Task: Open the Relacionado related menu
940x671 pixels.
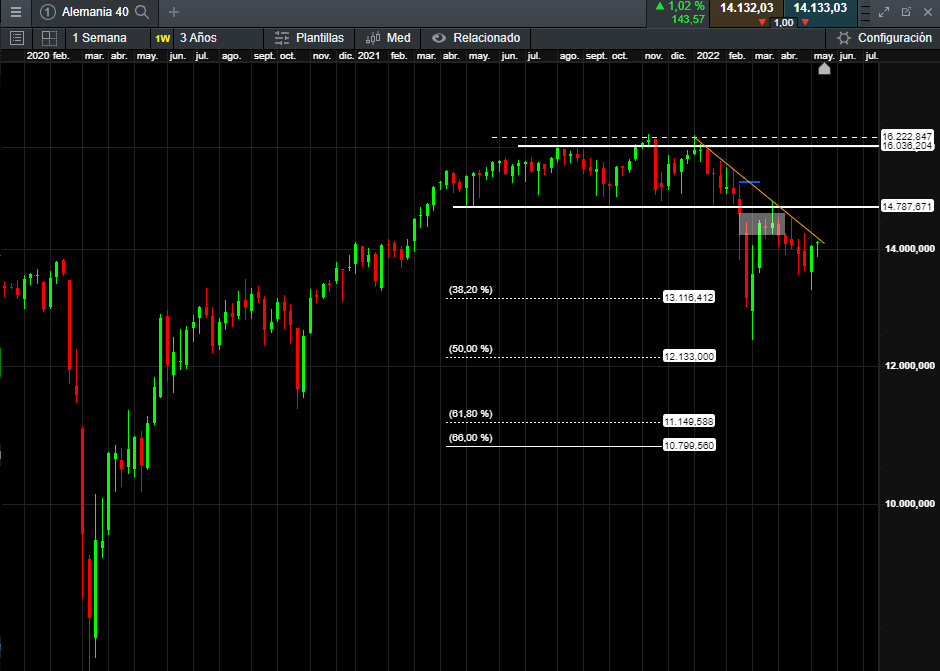Action: 476,38
